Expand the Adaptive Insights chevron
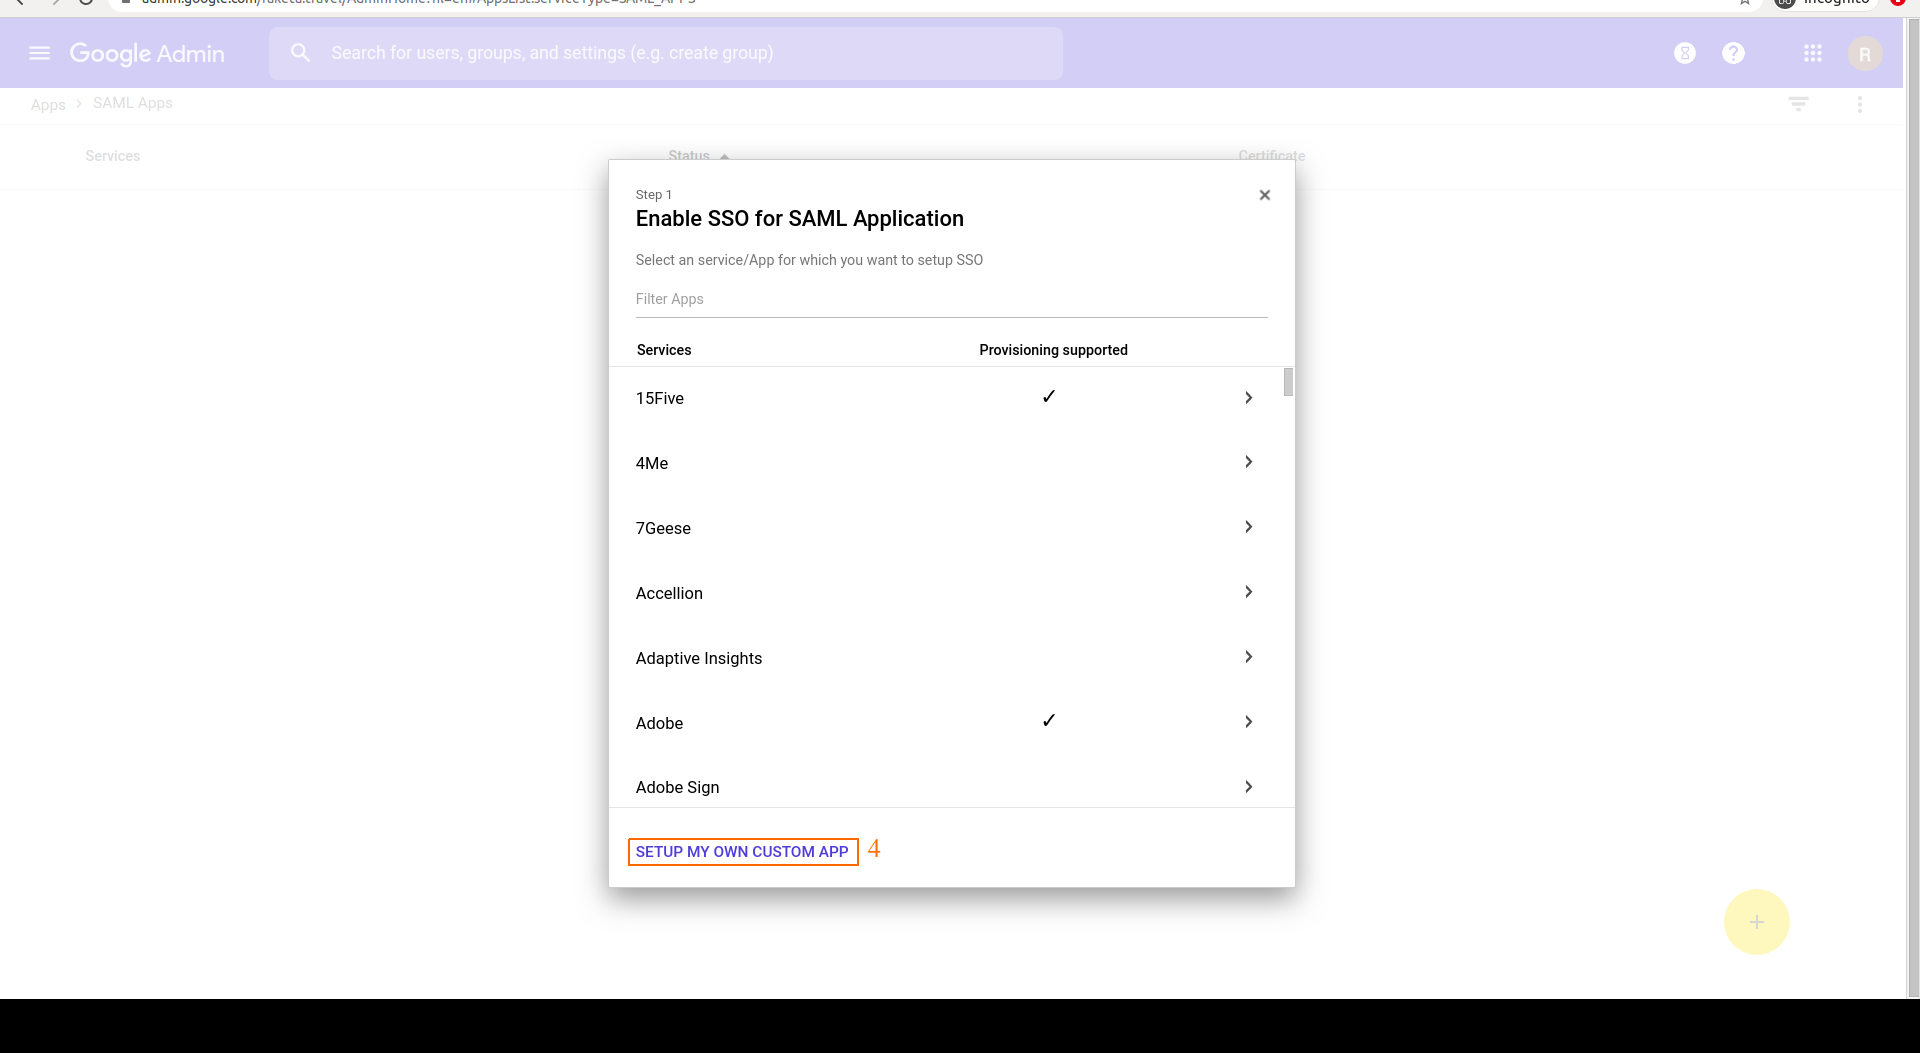Screen dimensions: 1920x1053 point(1249,657)
